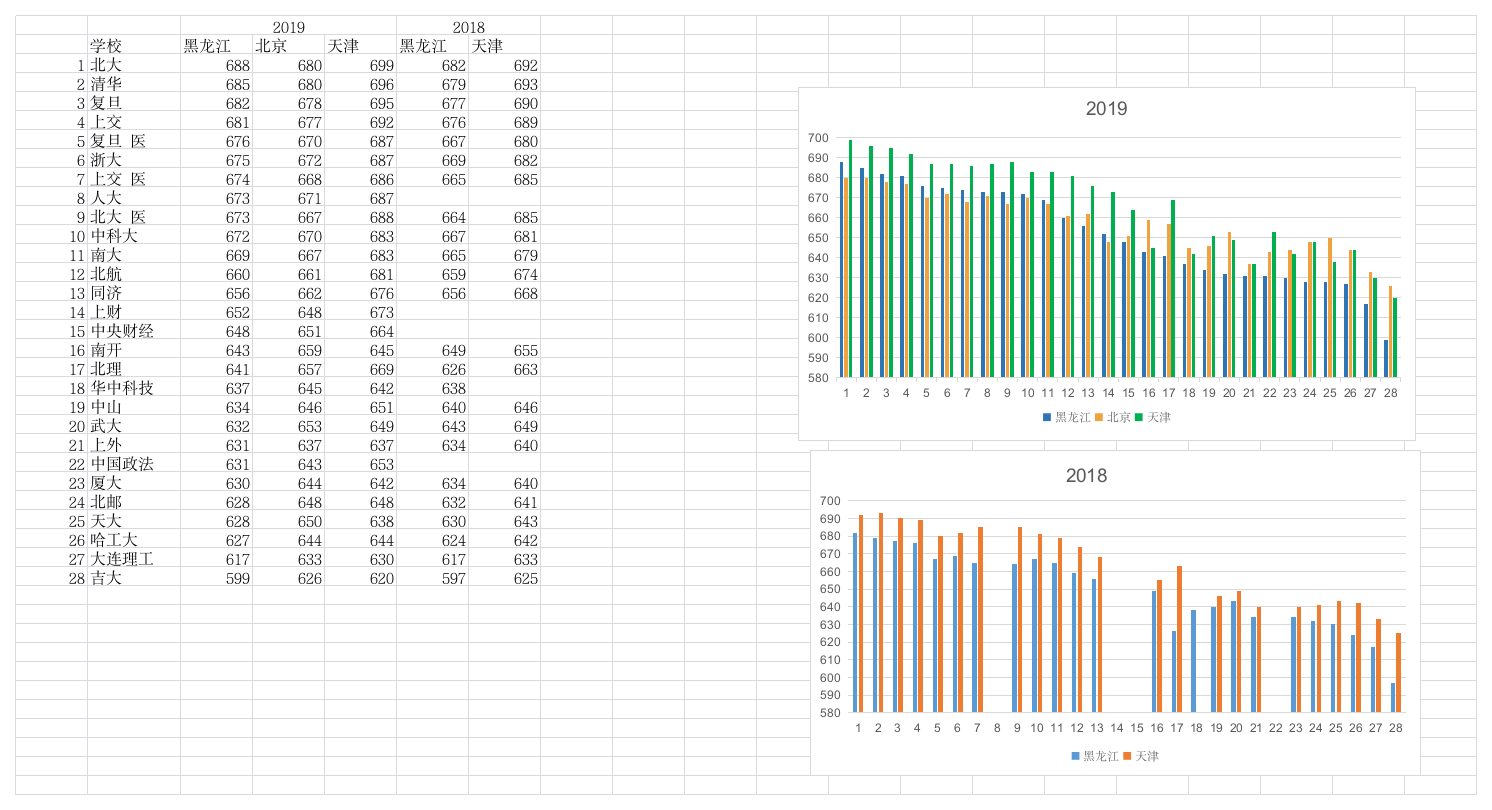Click the cell with value 620
The width and height of the screenshot is (1492, 810).
[x=360, y=578]
